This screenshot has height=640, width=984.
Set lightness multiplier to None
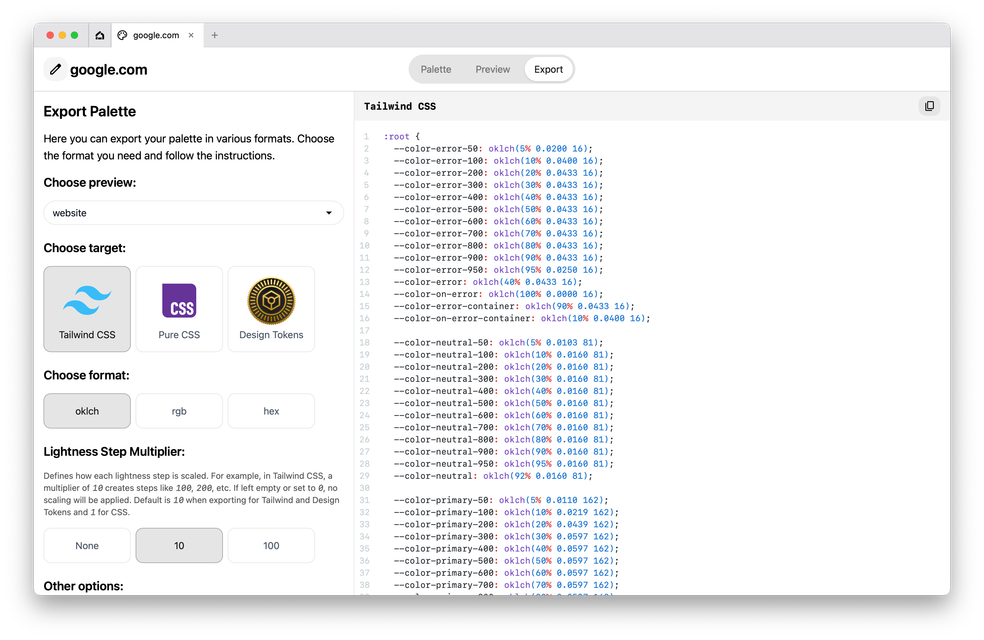click(x=87, y=546)
